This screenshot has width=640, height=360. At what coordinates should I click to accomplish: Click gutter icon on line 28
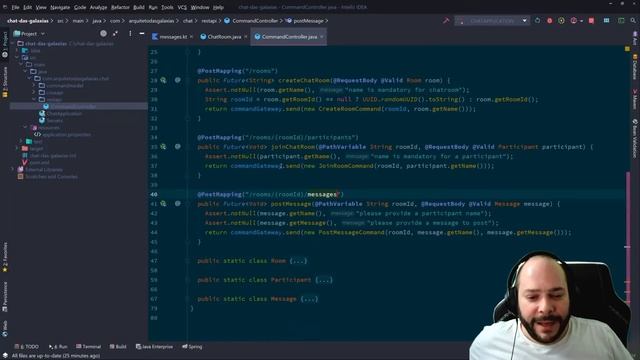(x=163, y=80)
